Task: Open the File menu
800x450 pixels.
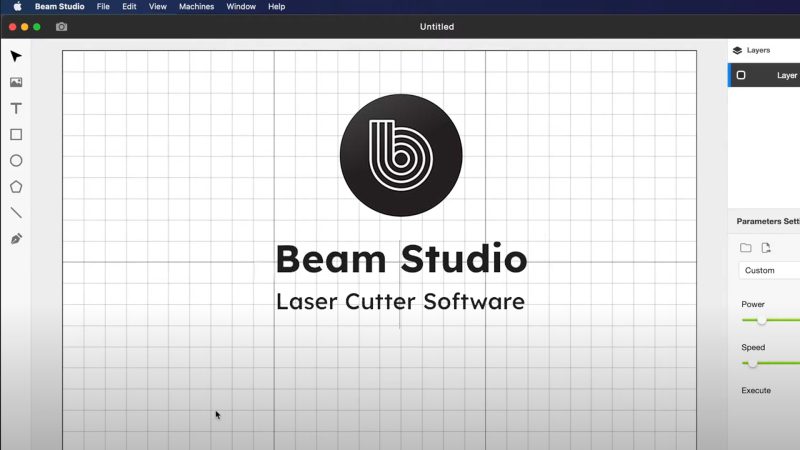Action: [x=103, y=7]
